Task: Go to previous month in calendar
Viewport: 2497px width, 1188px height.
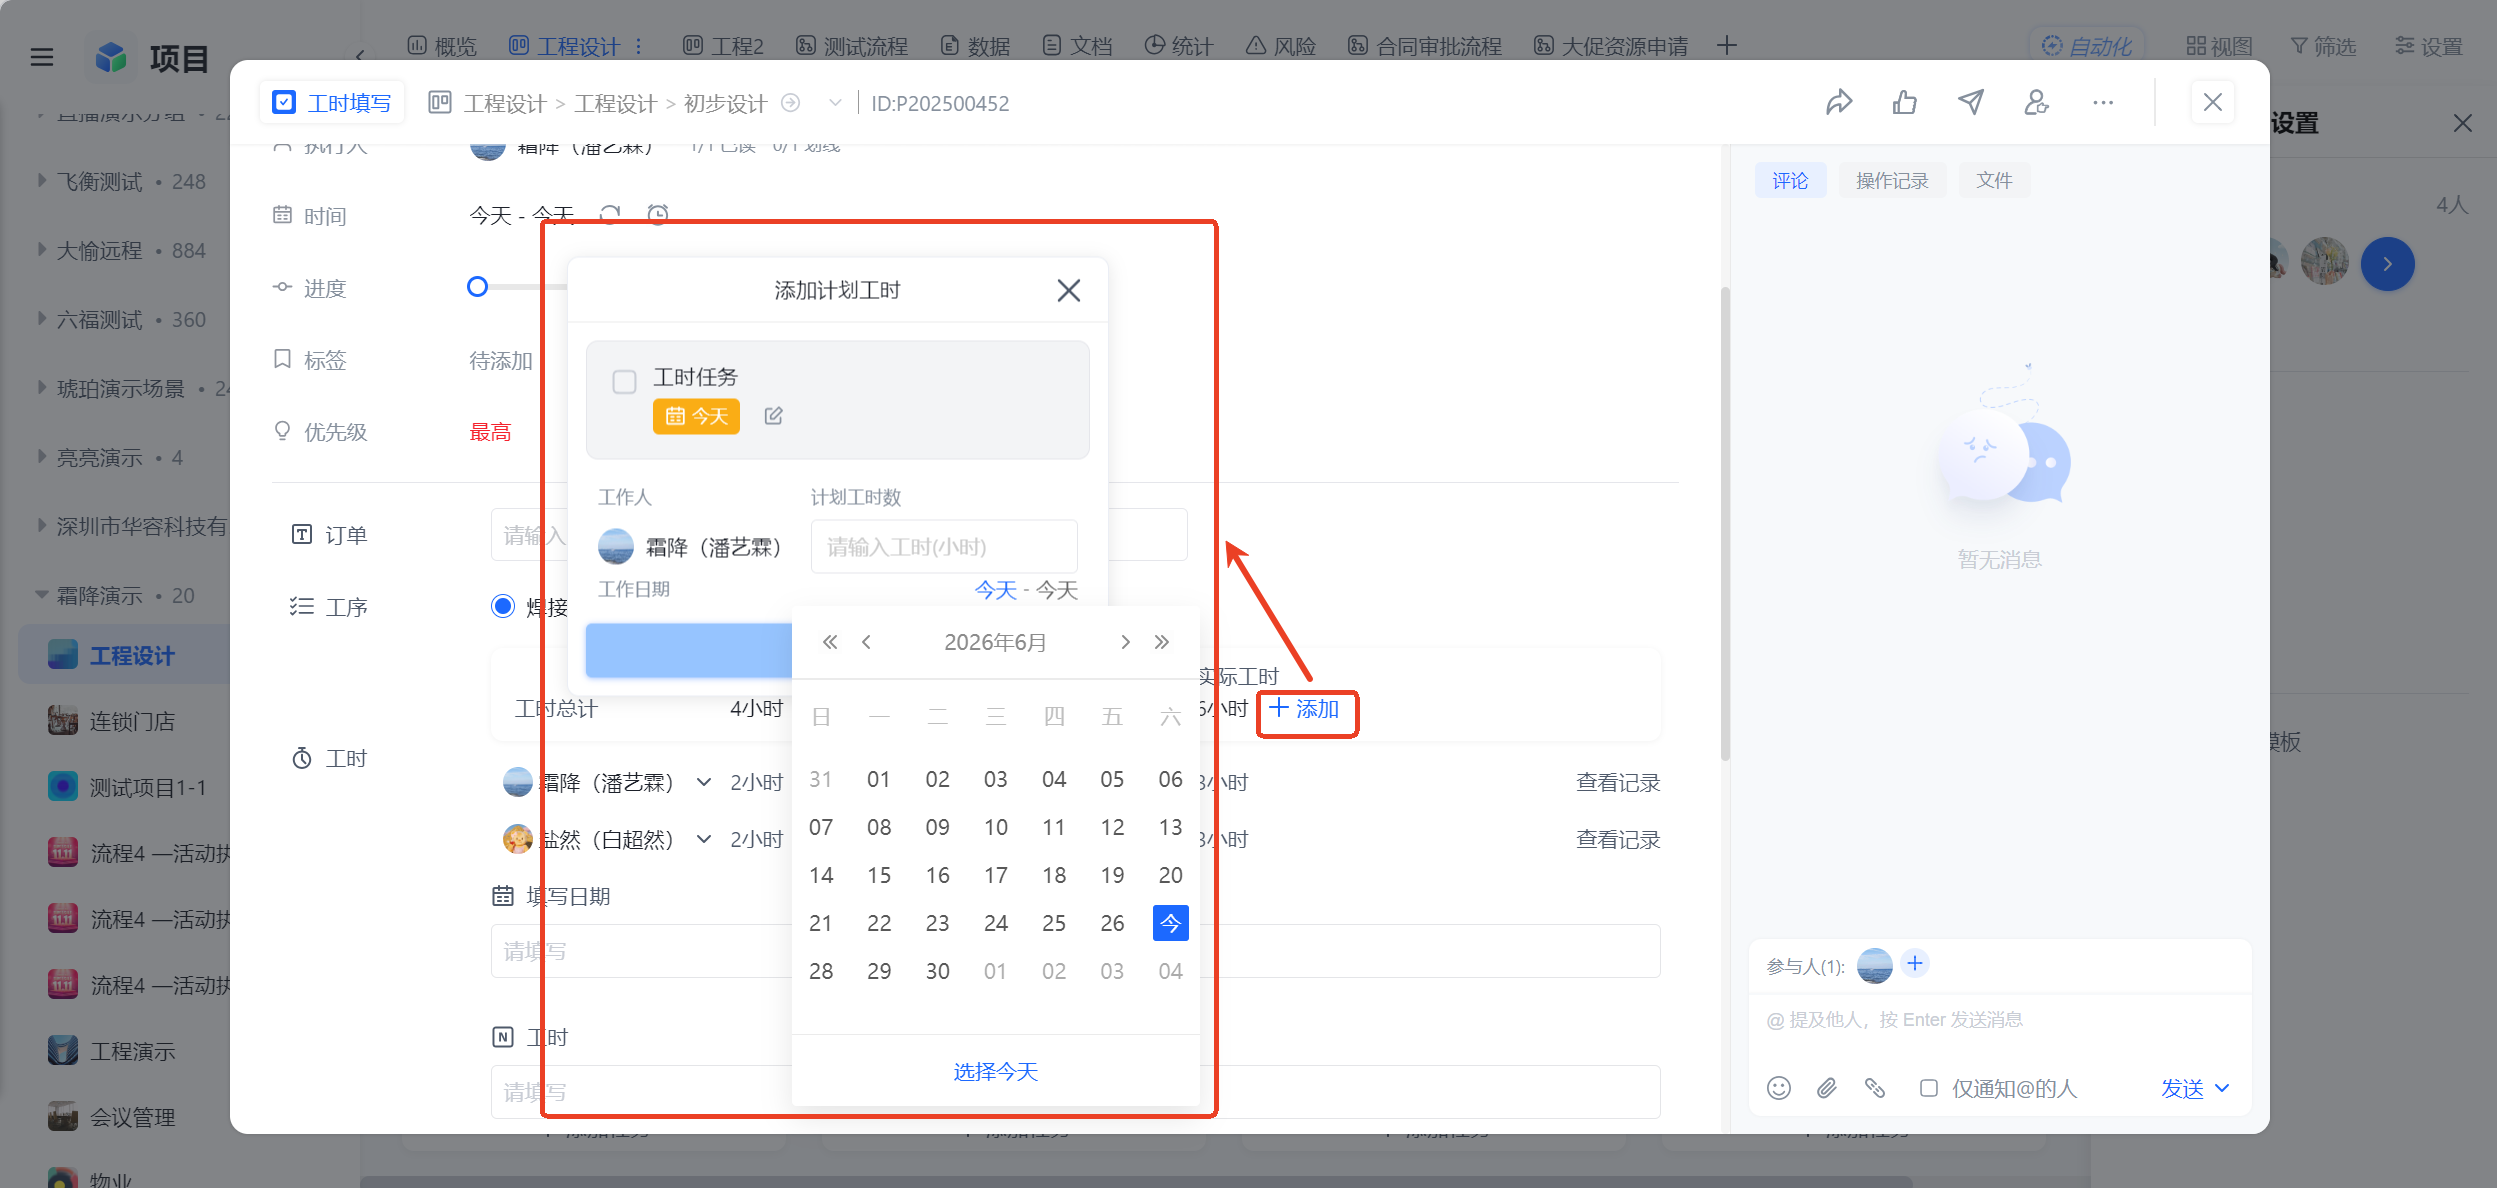Action: pyautogui.click(x=866, y=642)
